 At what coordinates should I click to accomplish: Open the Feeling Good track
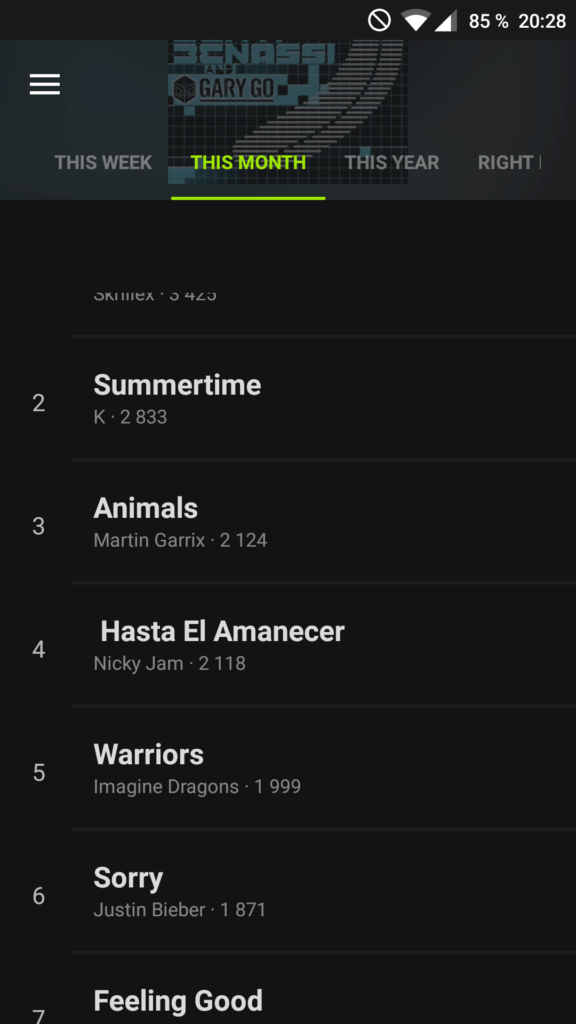click(x=324, y=989)
